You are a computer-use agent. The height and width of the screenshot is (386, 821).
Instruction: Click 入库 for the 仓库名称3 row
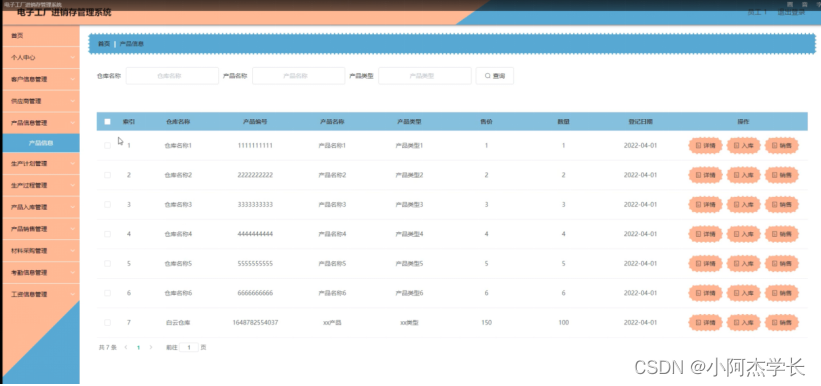click(x=744, y=204)
